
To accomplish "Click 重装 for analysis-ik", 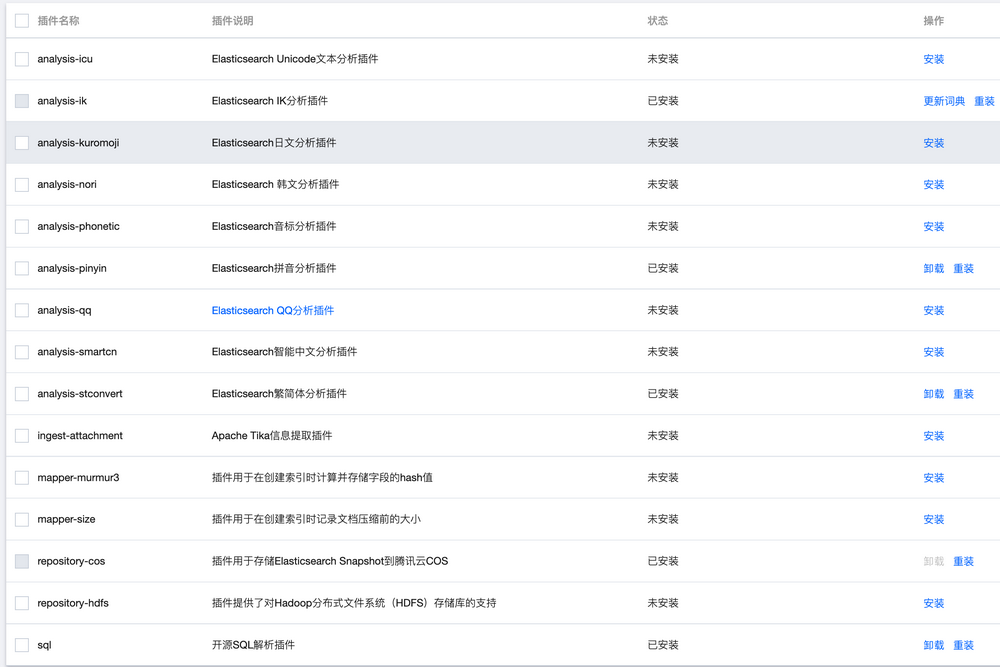I will 984,101.
